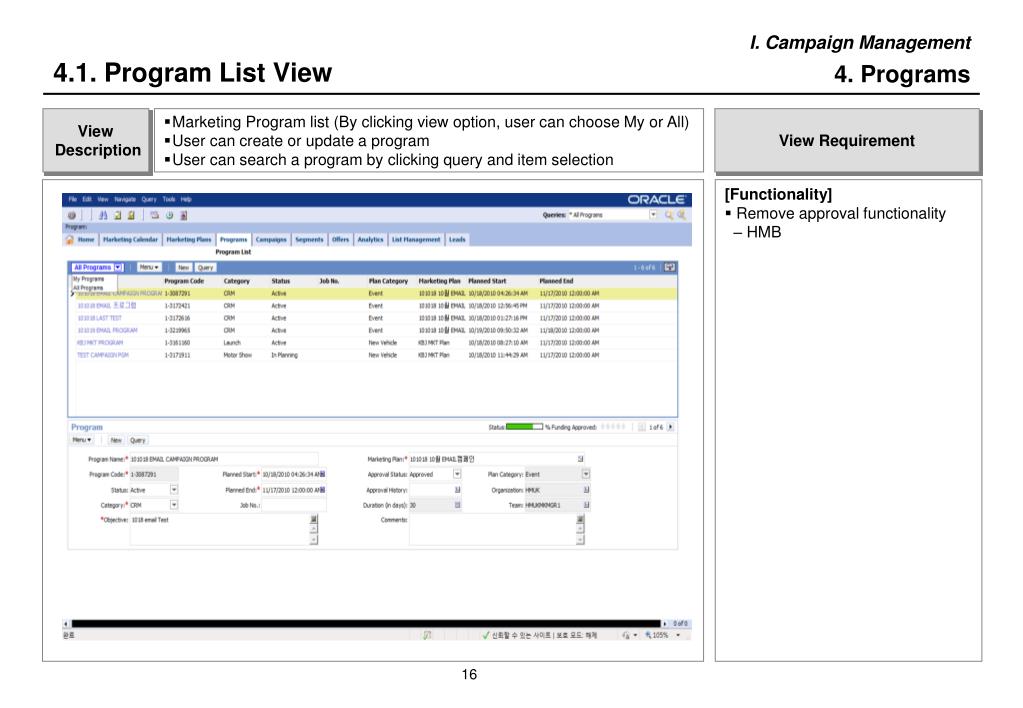Open the Marketing Plan pick icon
The width and height of the screenshot is (1023, 708).
tap(581, 459)
